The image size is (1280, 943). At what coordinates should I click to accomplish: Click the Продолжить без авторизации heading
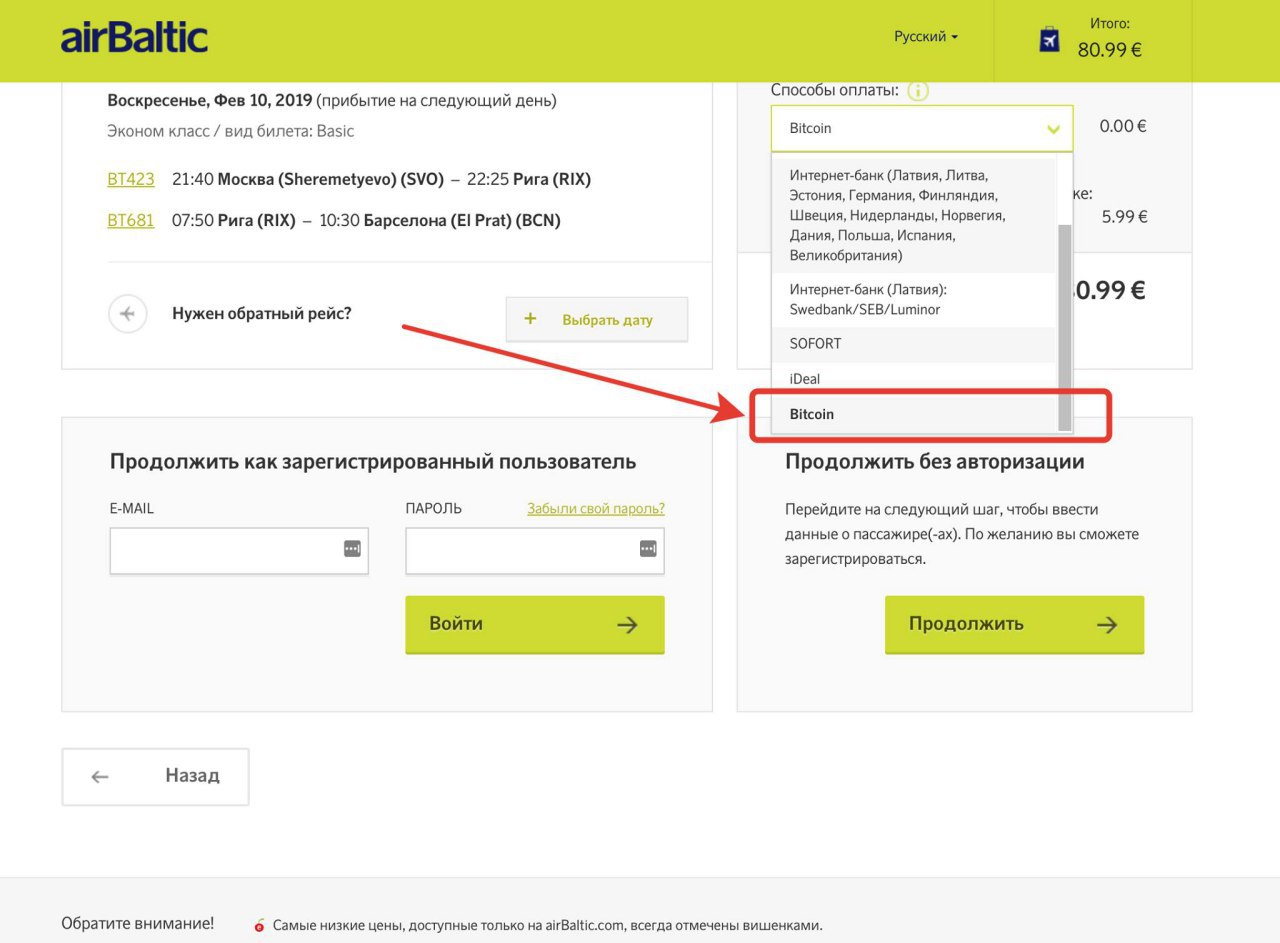[935, 462]
